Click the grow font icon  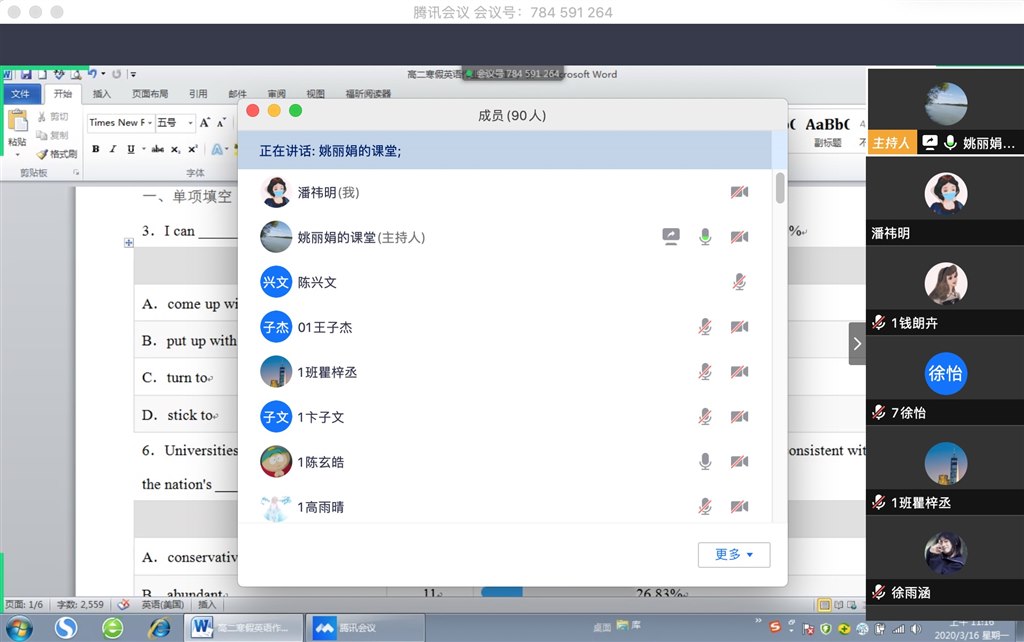click(205, 122)
